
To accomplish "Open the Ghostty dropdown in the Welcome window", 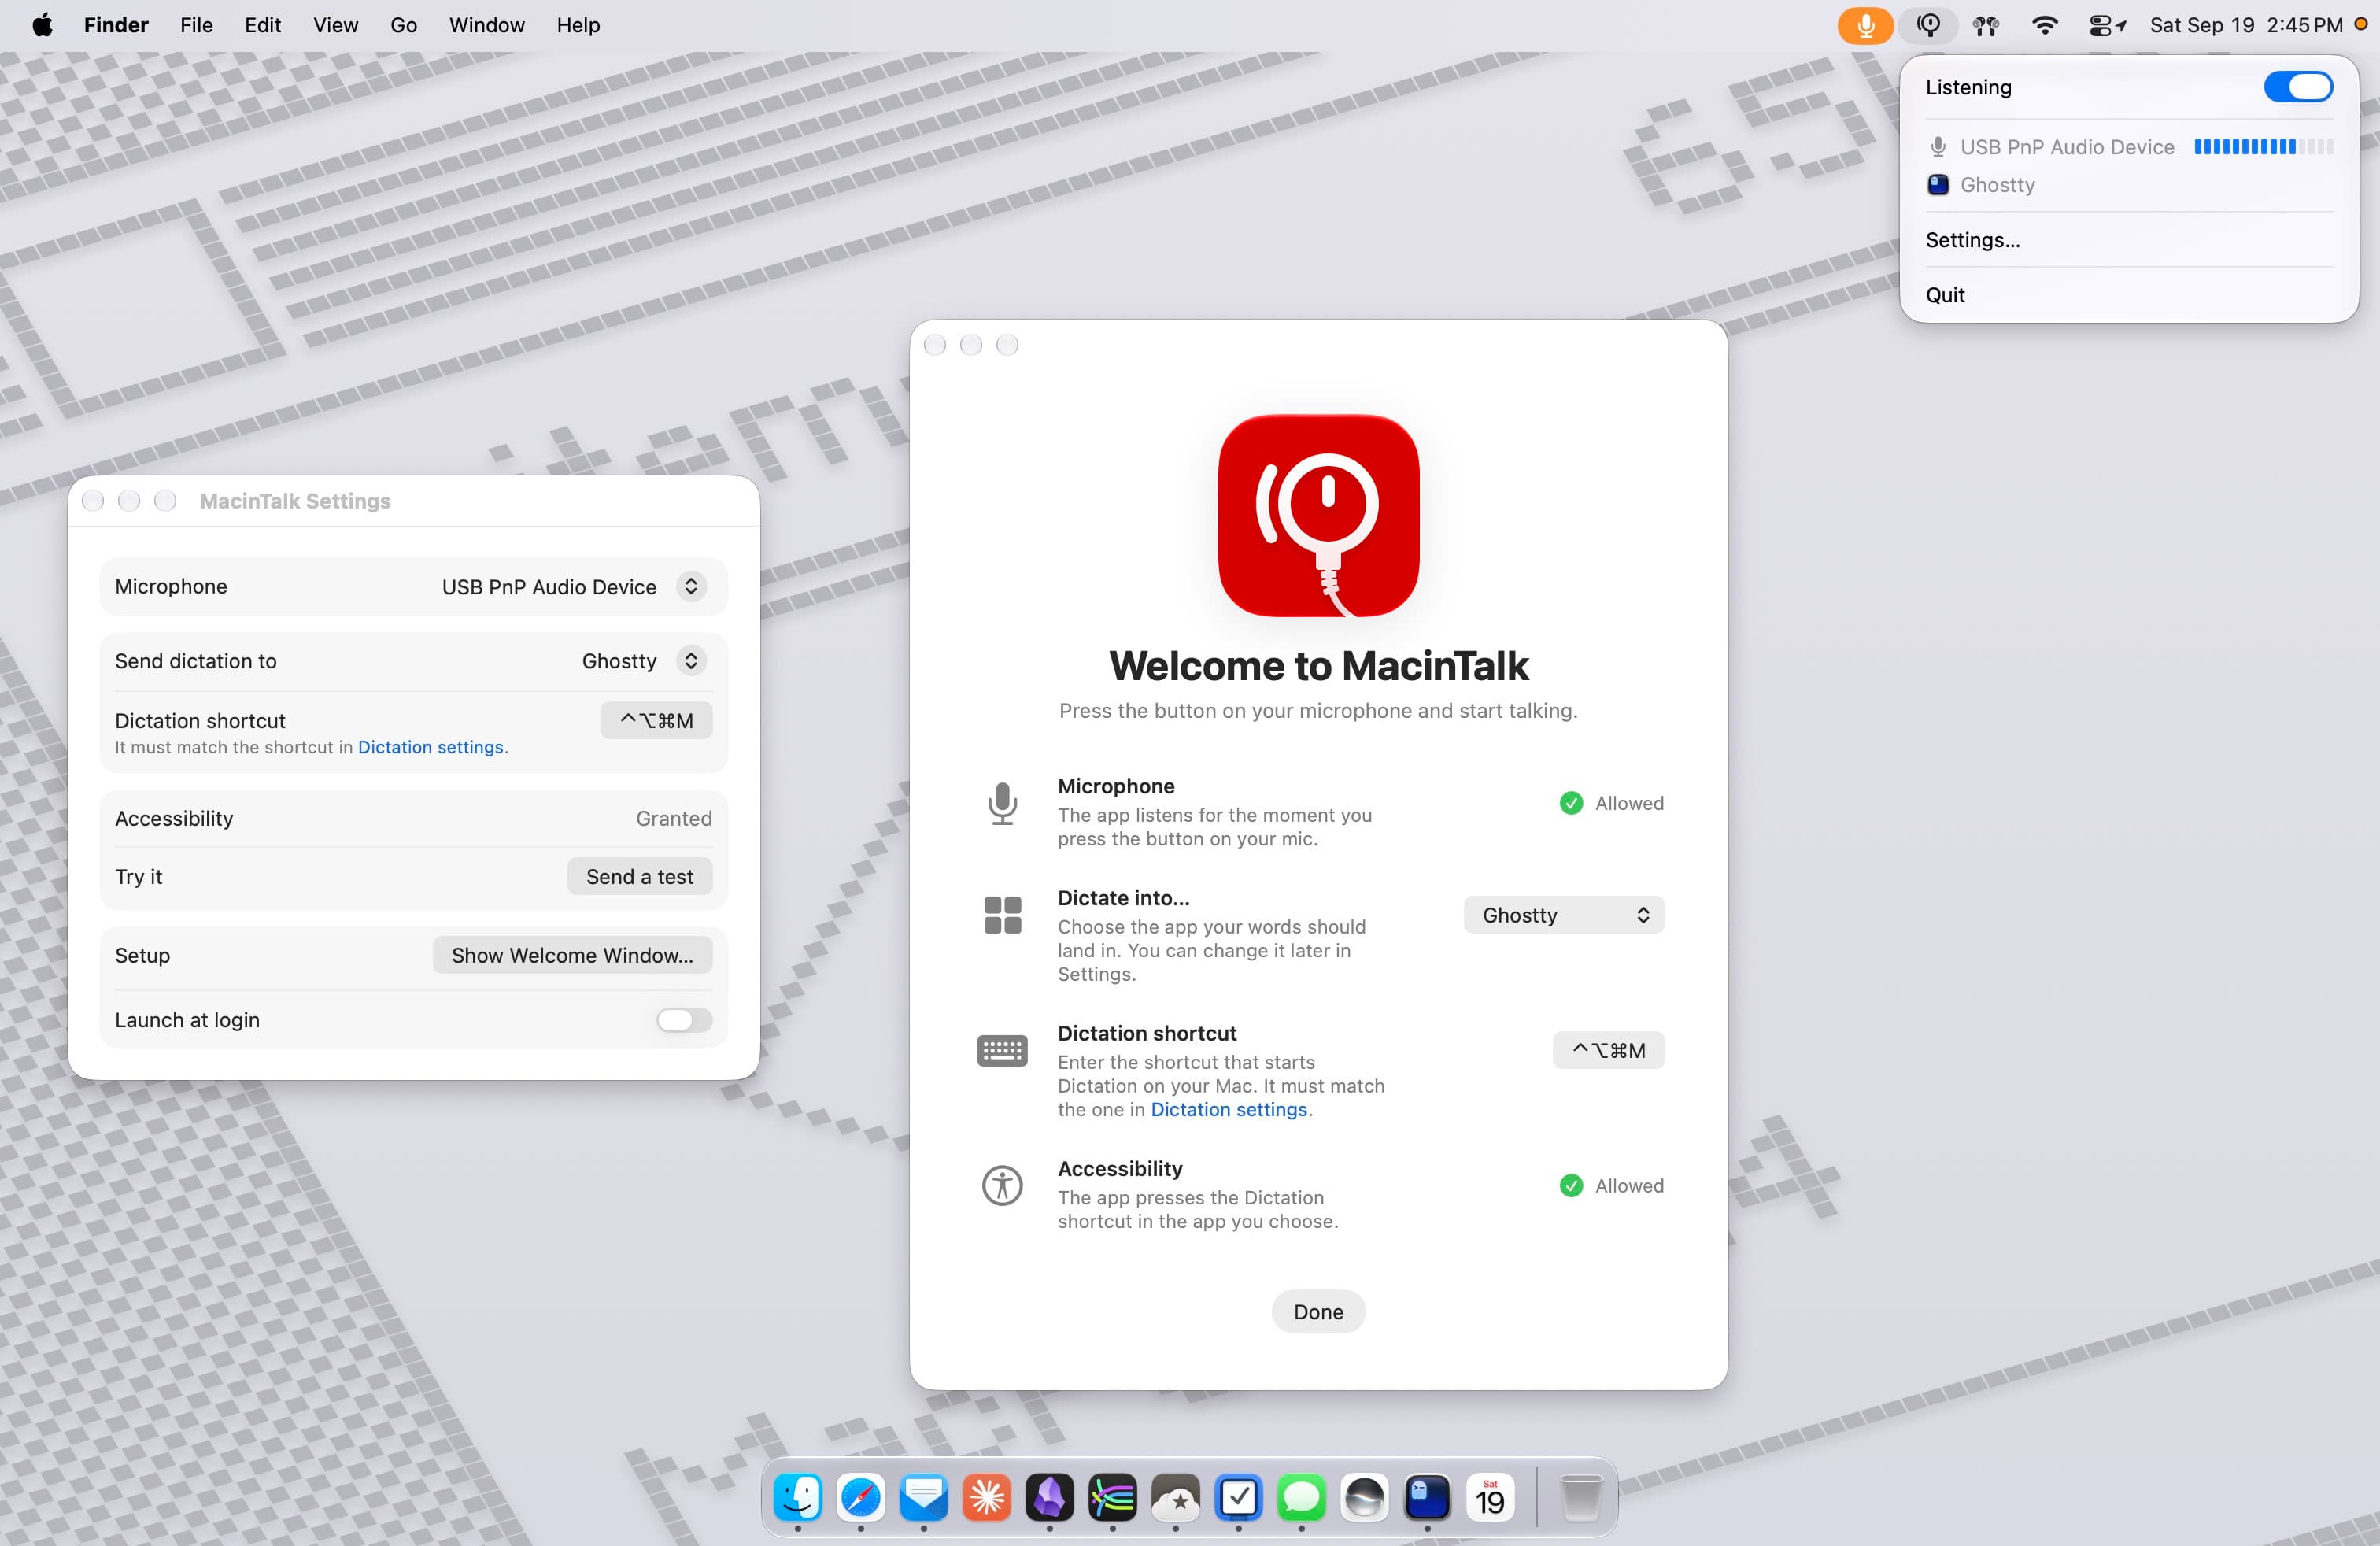I will point(1564,915).
